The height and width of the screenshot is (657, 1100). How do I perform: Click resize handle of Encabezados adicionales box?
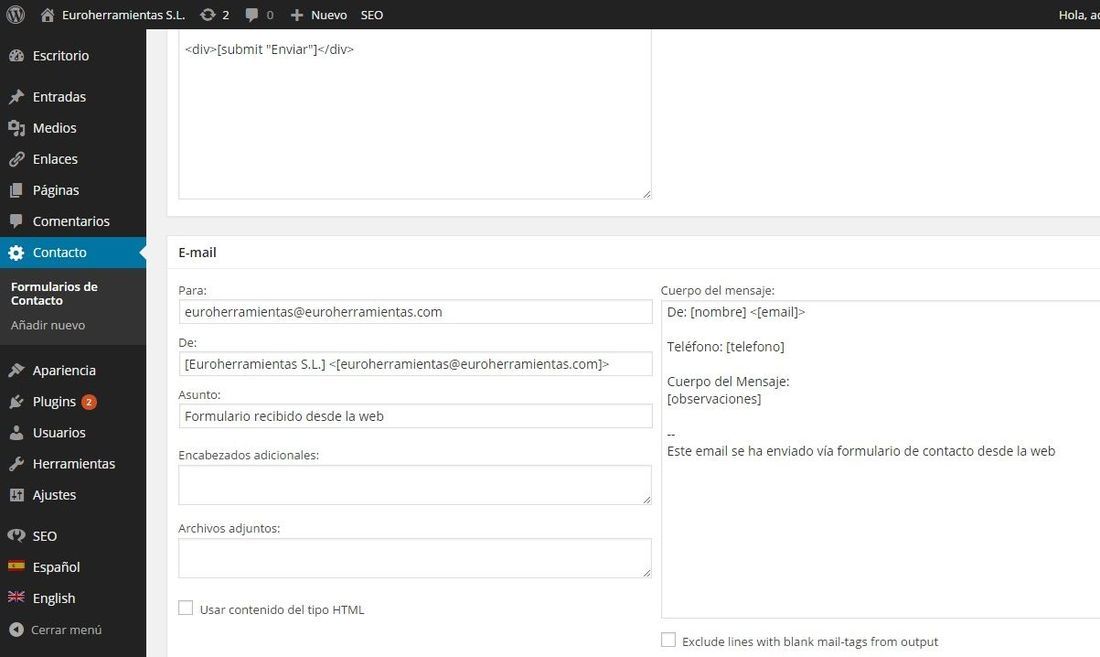click(647, 500)
